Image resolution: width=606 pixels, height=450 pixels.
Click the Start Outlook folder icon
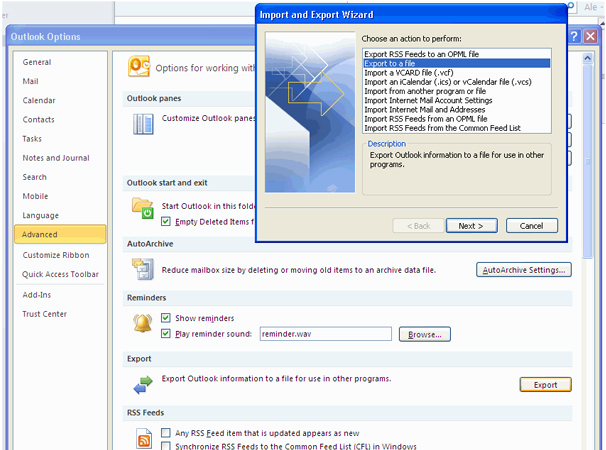[x=143, y=208]
